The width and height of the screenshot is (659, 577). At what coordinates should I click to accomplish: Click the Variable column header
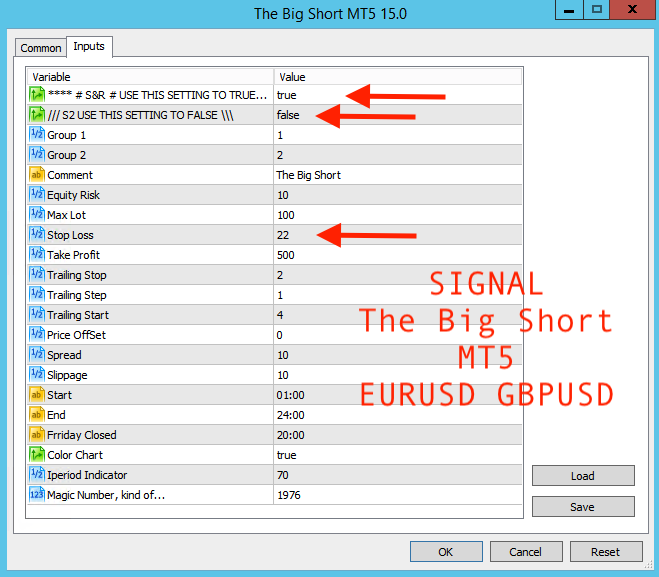[150, 77]
